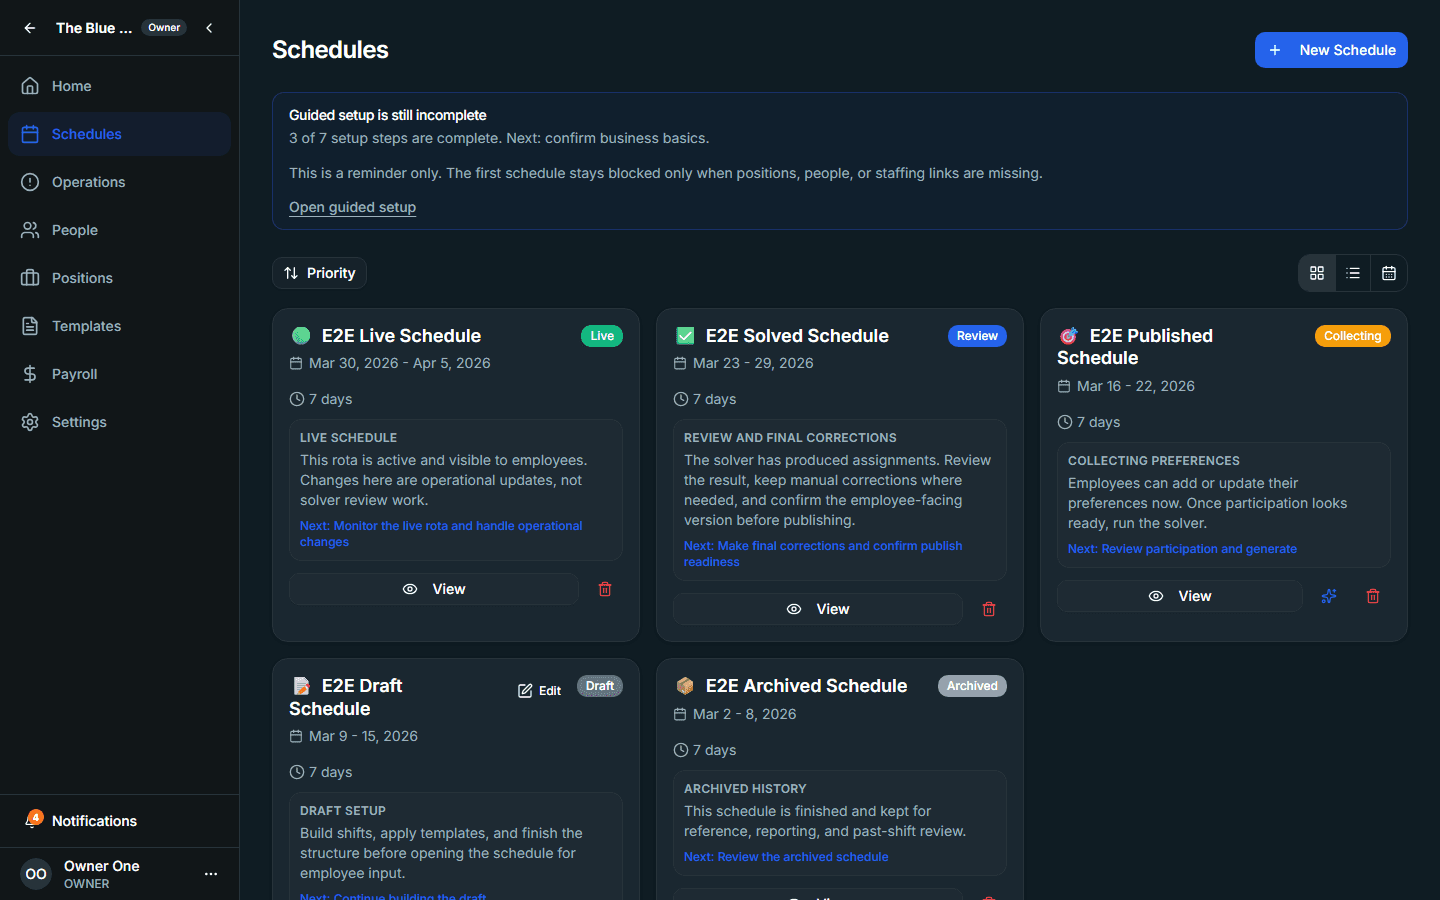Select Schedules in the sidebar
Viewport: 1440px width, 900px height.
pyautogui.click(x=119, y=134)
